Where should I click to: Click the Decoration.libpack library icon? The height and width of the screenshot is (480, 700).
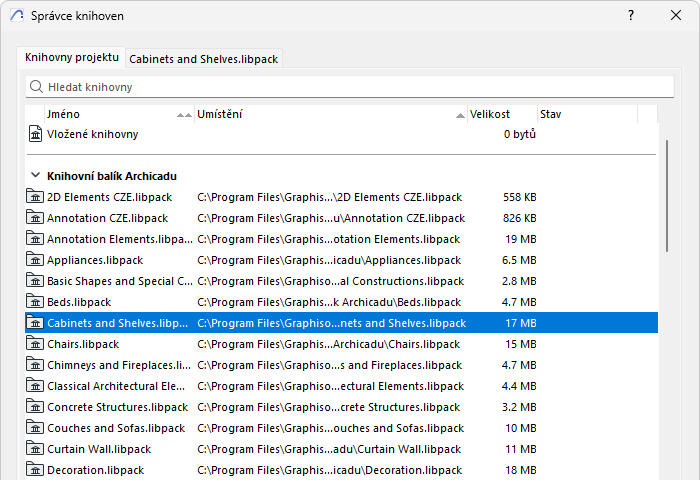(x=35, y=469)
